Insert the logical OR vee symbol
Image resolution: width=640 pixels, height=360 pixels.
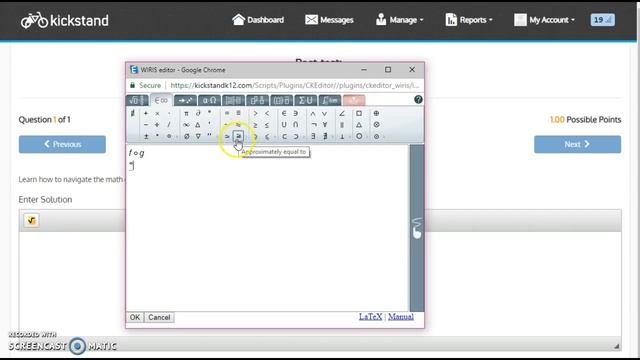[x=324, y=113]
